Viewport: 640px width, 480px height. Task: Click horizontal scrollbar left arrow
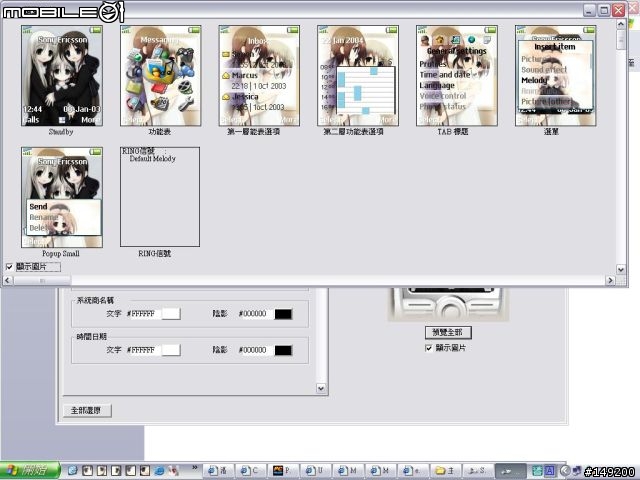coord(7,280)
